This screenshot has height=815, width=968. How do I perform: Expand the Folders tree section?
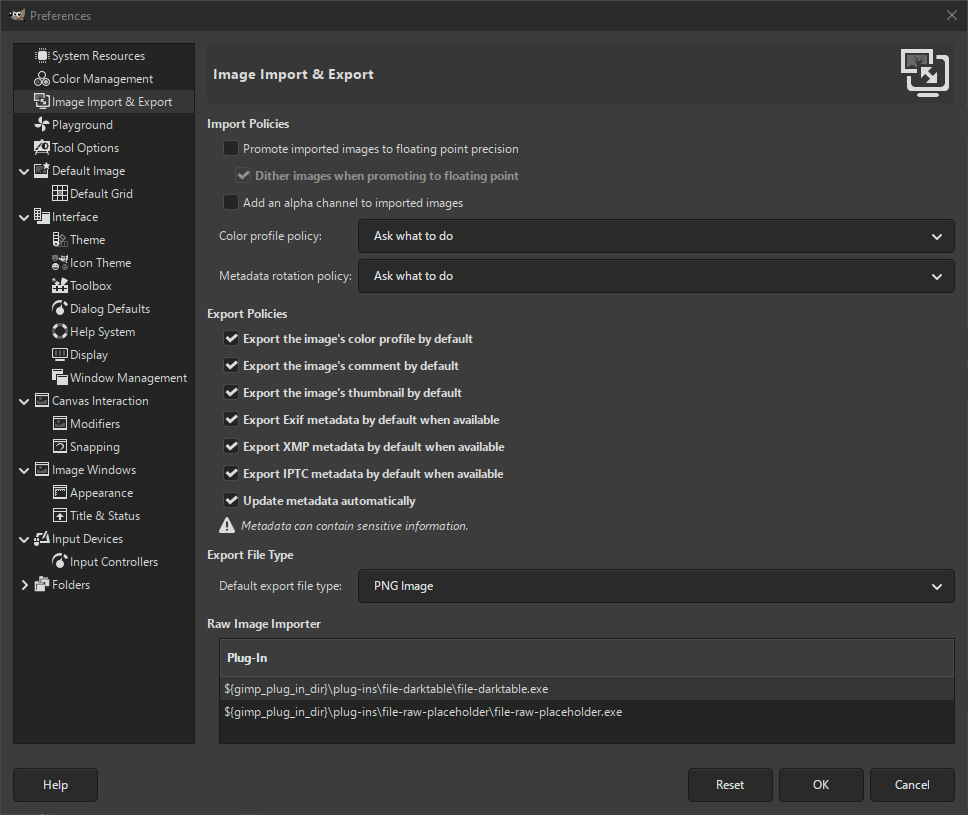24,584
